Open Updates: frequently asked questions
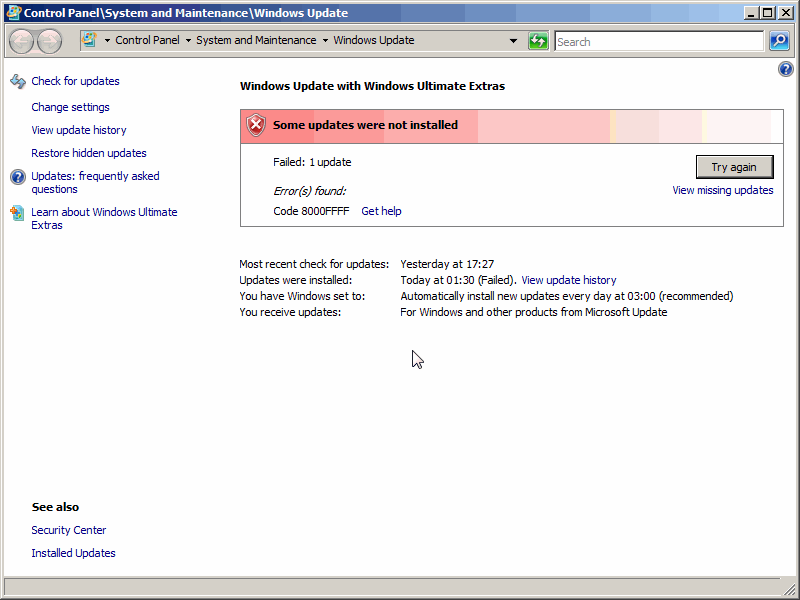The height and width of the screenshot is (600, 800). [95, 183]
